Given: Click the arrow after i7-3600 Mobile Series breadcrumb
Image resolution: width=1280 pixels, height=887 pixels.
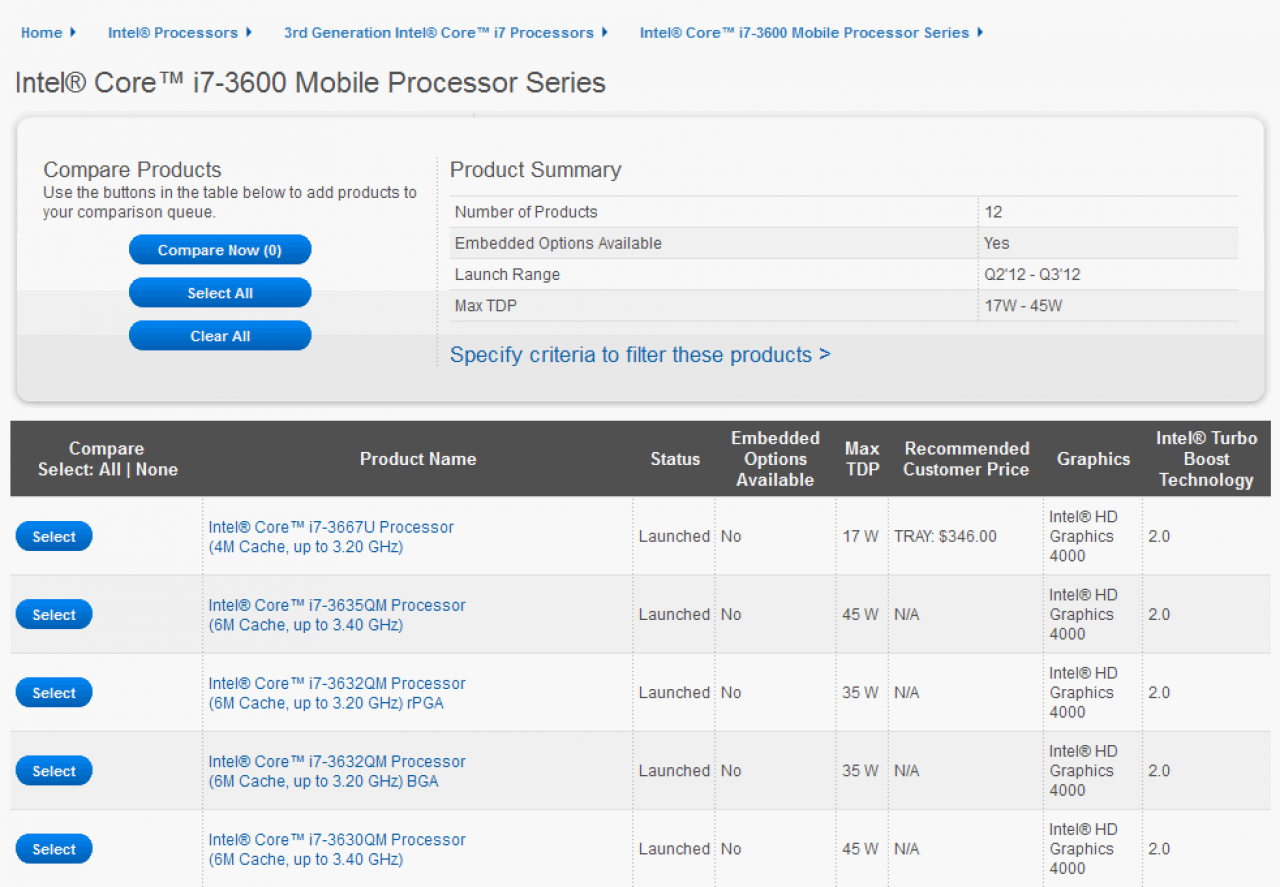Looking at the screenshot, I should (x=980, y=32).
